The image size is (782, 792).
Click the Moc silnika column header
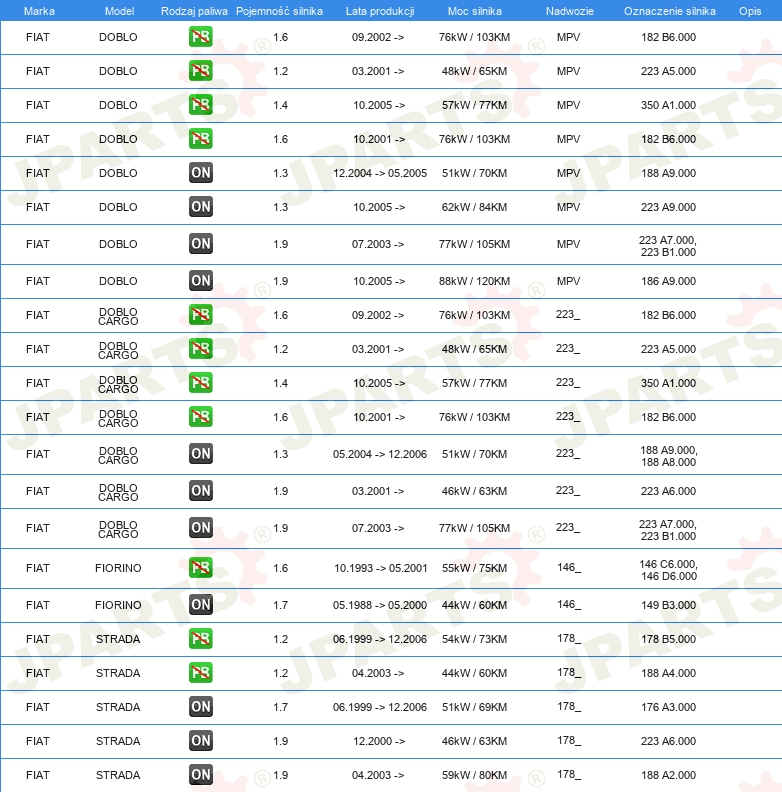pyautogui.click(x=475, y=11)
